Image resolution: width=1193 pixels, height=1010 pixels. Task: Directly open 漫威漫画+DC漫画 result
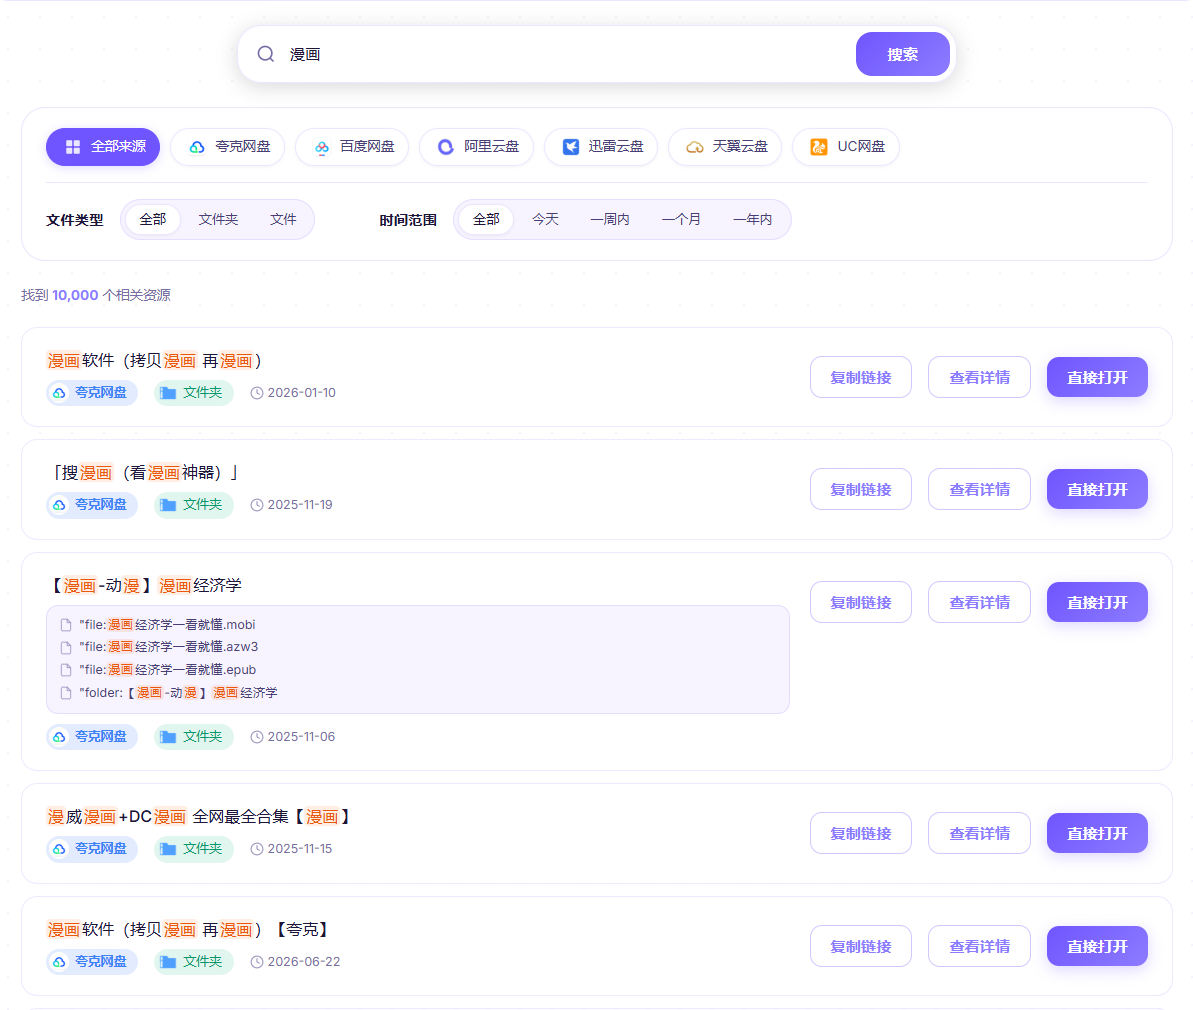coord(1097,833)
